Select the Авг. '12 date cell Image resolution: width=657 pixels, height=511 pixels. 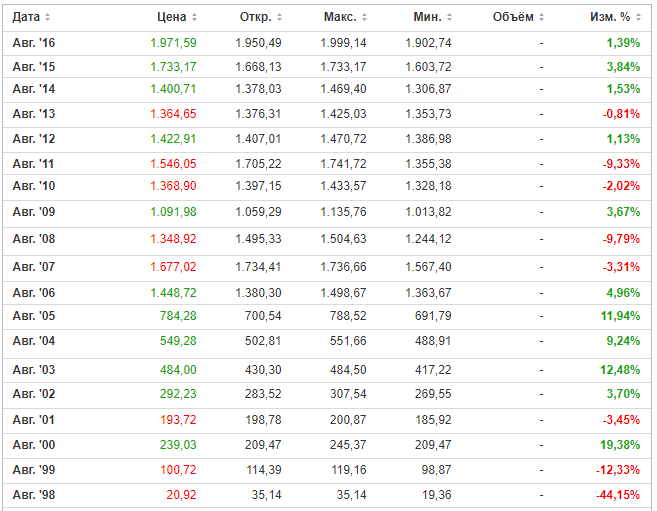coord(34,139)
